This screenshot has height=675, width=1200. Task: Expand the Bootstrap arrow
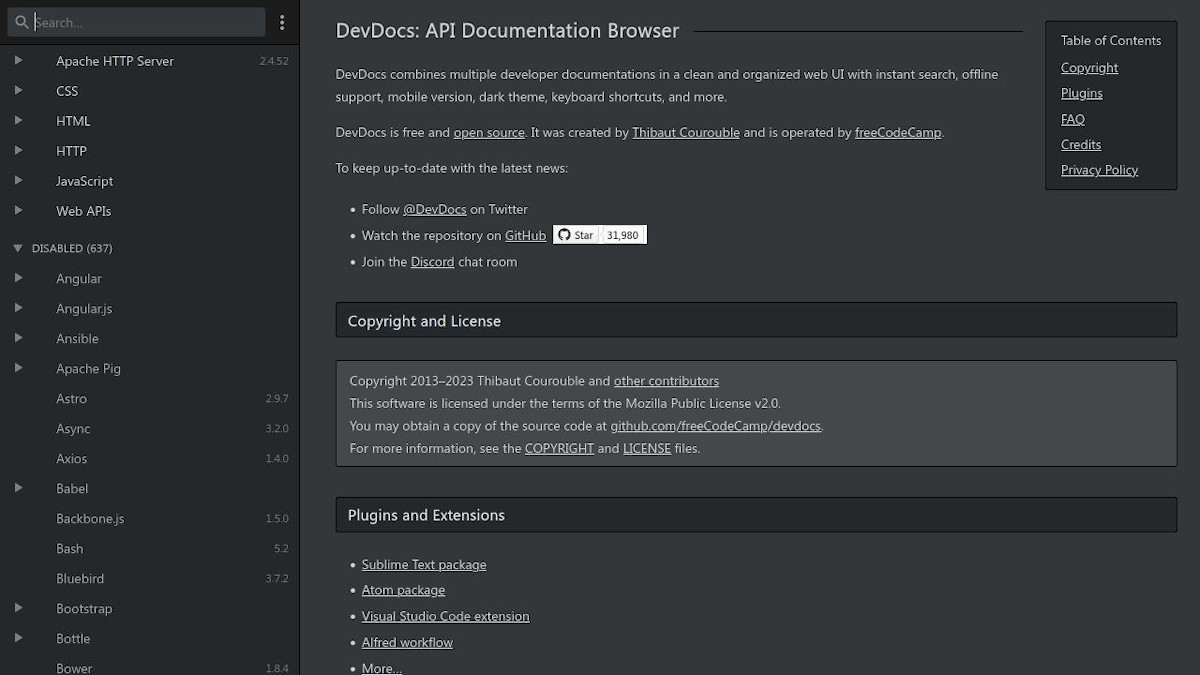18,608
